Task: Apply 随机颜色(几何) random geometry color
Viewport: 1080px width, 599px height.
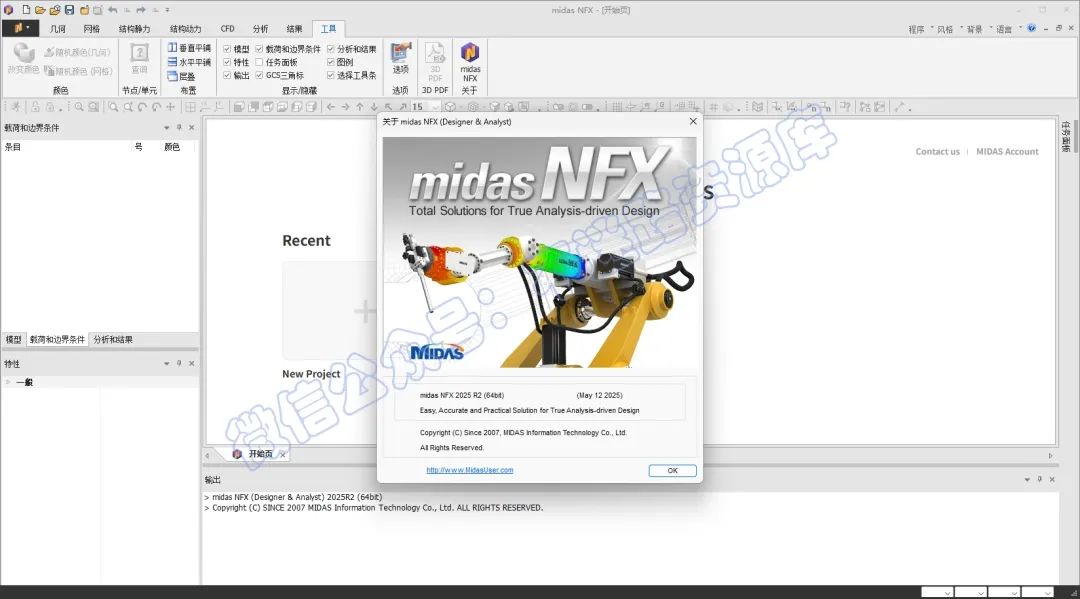Action: click(x=77, y=52)
